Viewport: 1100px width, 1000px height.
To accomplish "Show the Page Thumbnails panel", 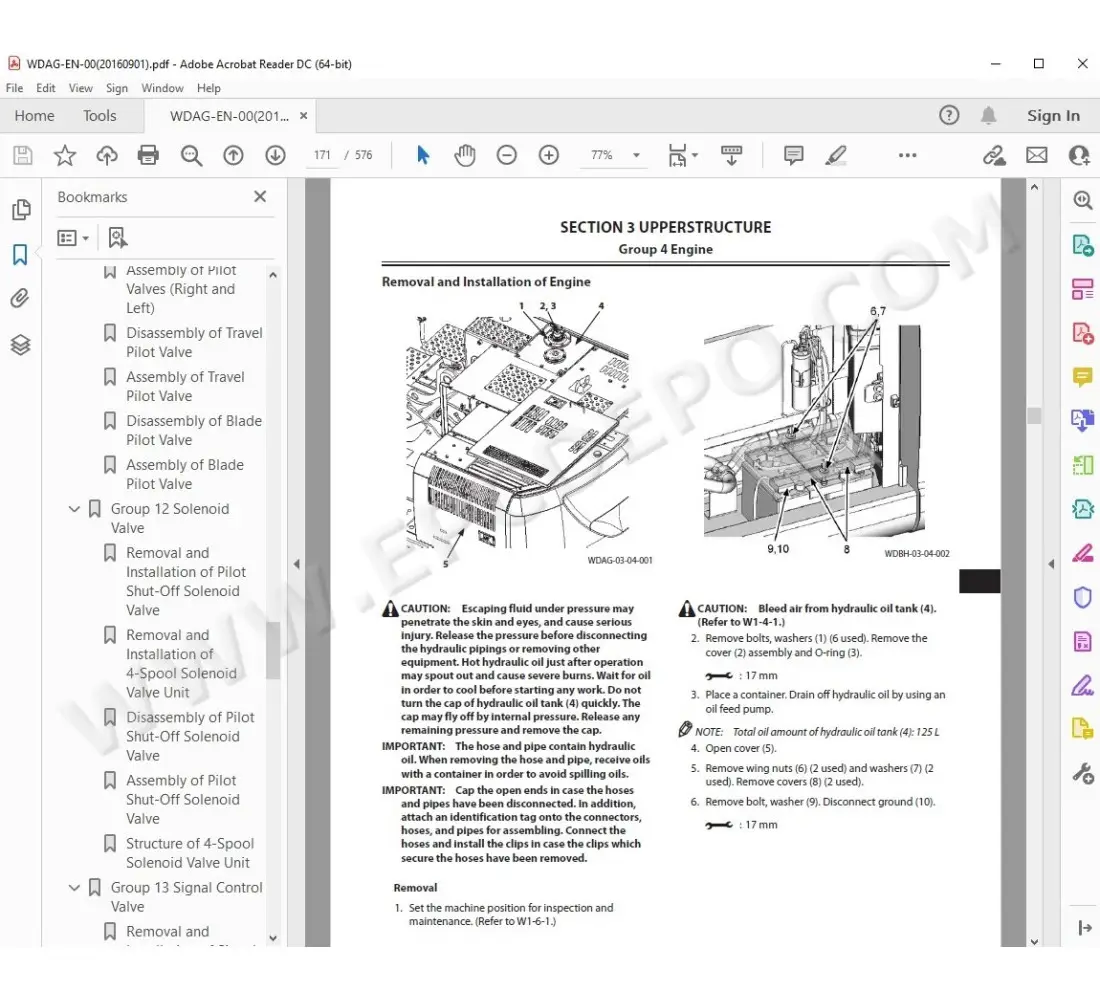I will [x=21, y=209].
